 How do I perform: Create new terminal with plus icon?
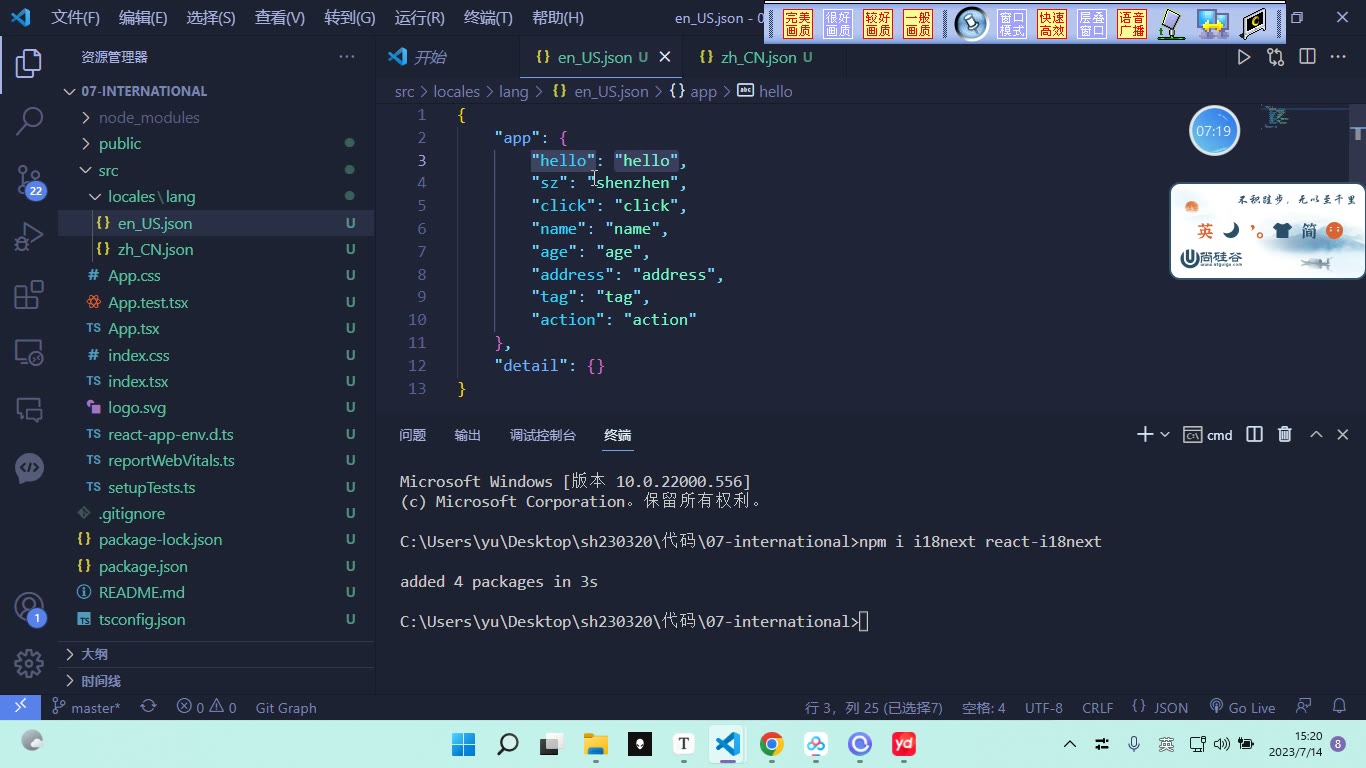[1145, 434]
